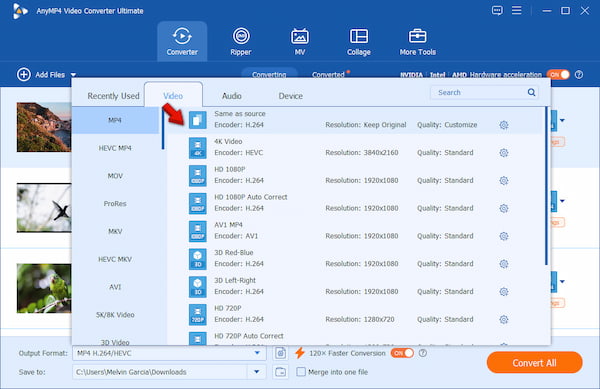Image resolution: width=600 pixels, height=389 pixels.
Task: Open the save folder icon
Action: coord(280,372)
